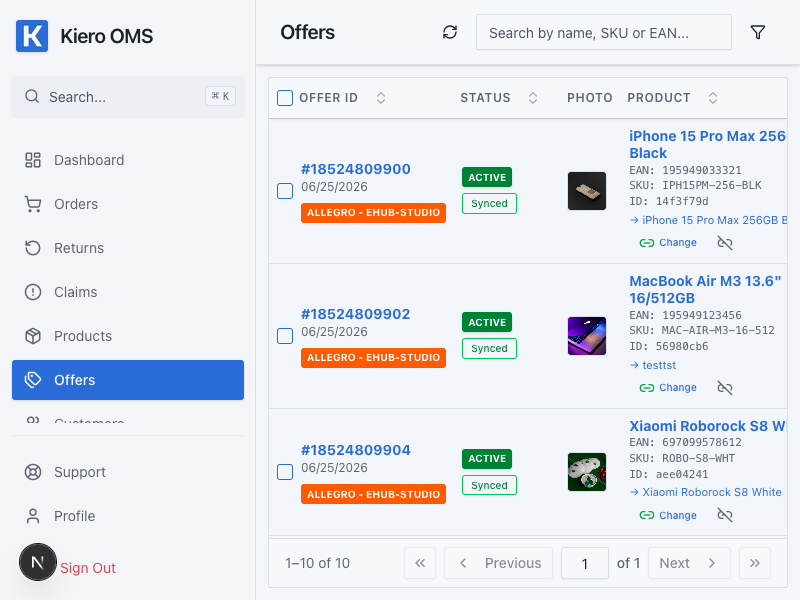Open Dashboard in sidebar
The image size is (800, 600).
pos(128,160)
